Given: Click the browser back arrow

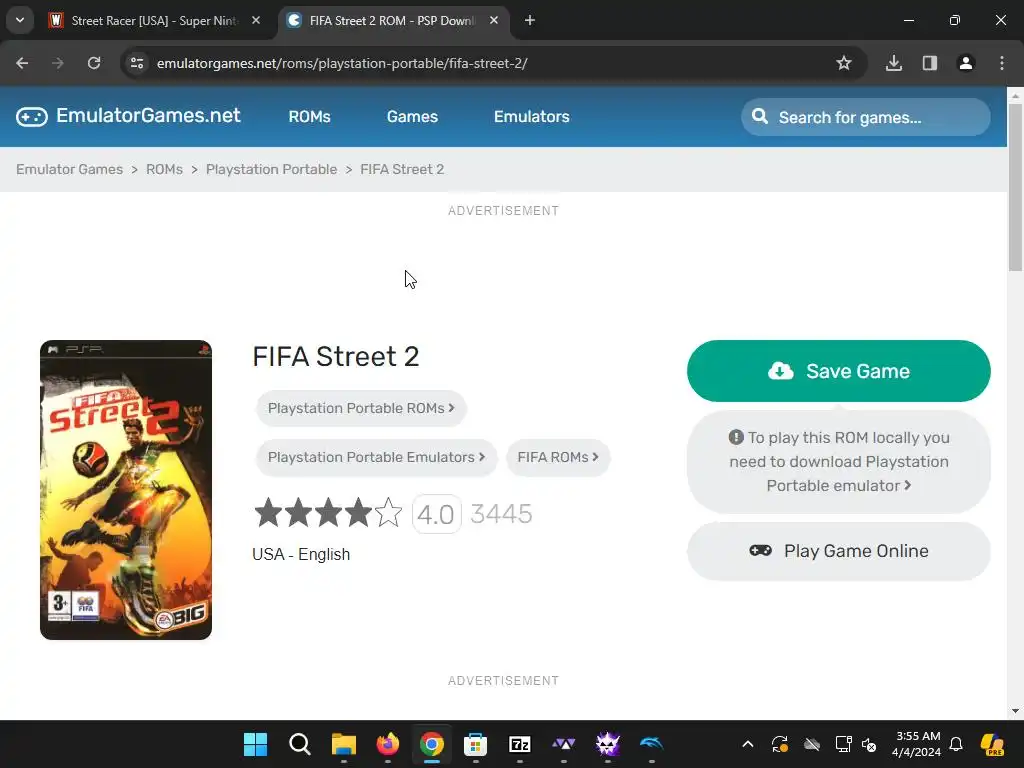Looking at the screenshot, I should click(22, 63).
